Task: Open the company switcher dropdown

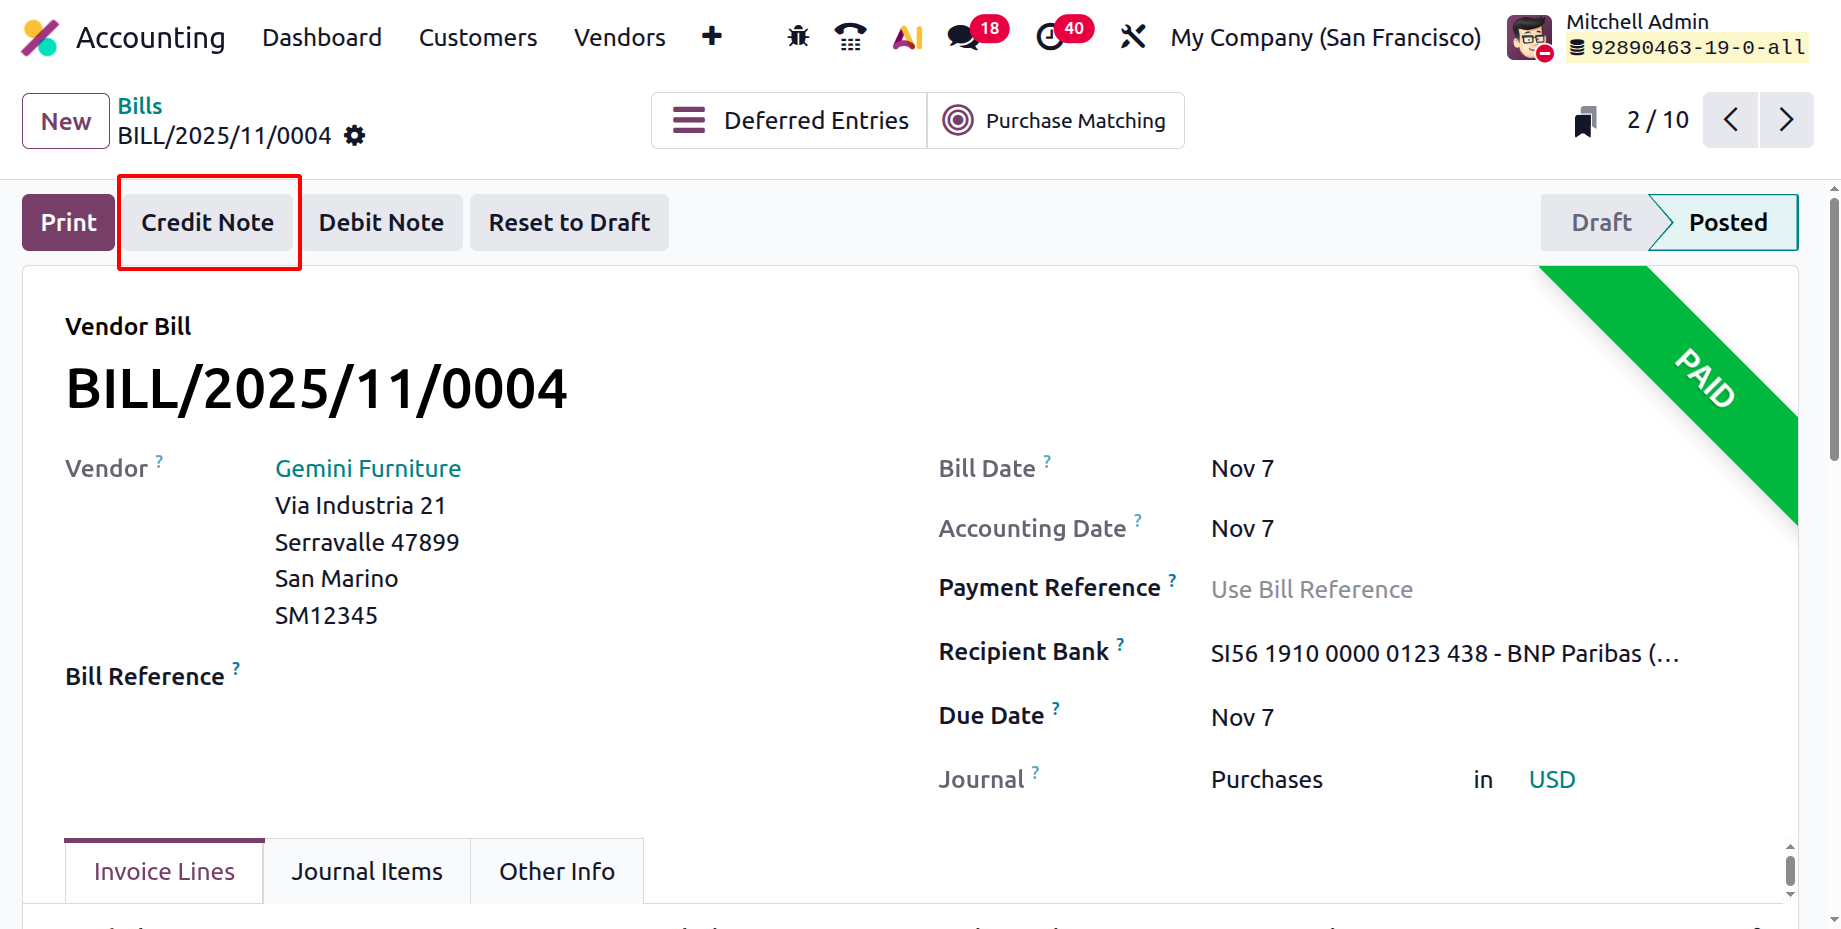Action: [x=1325, y=37]
